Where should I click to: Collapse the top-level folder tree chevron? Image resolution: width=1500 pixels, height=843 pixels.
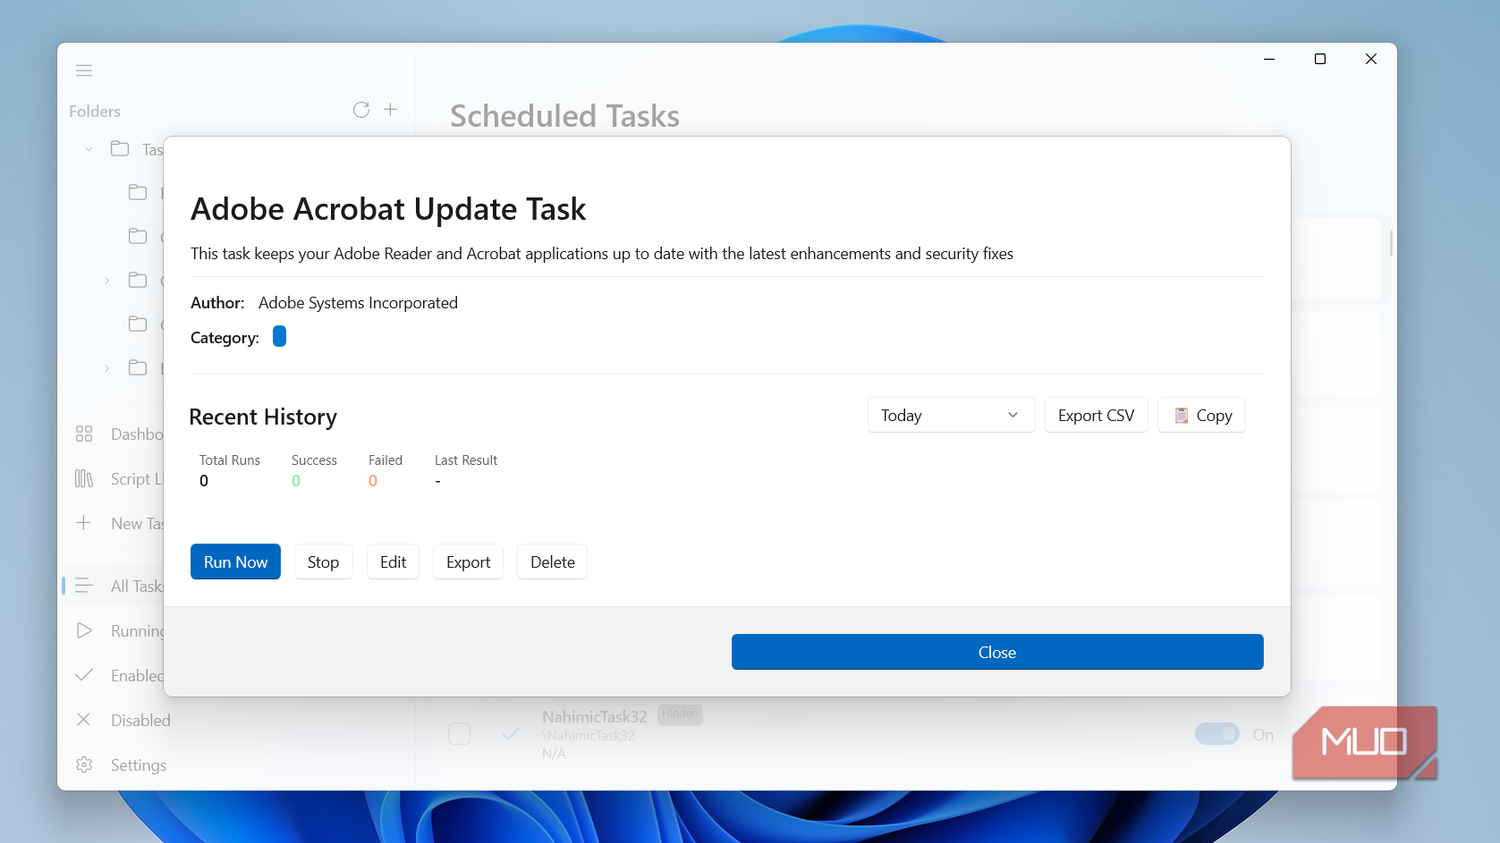(89, 149)
